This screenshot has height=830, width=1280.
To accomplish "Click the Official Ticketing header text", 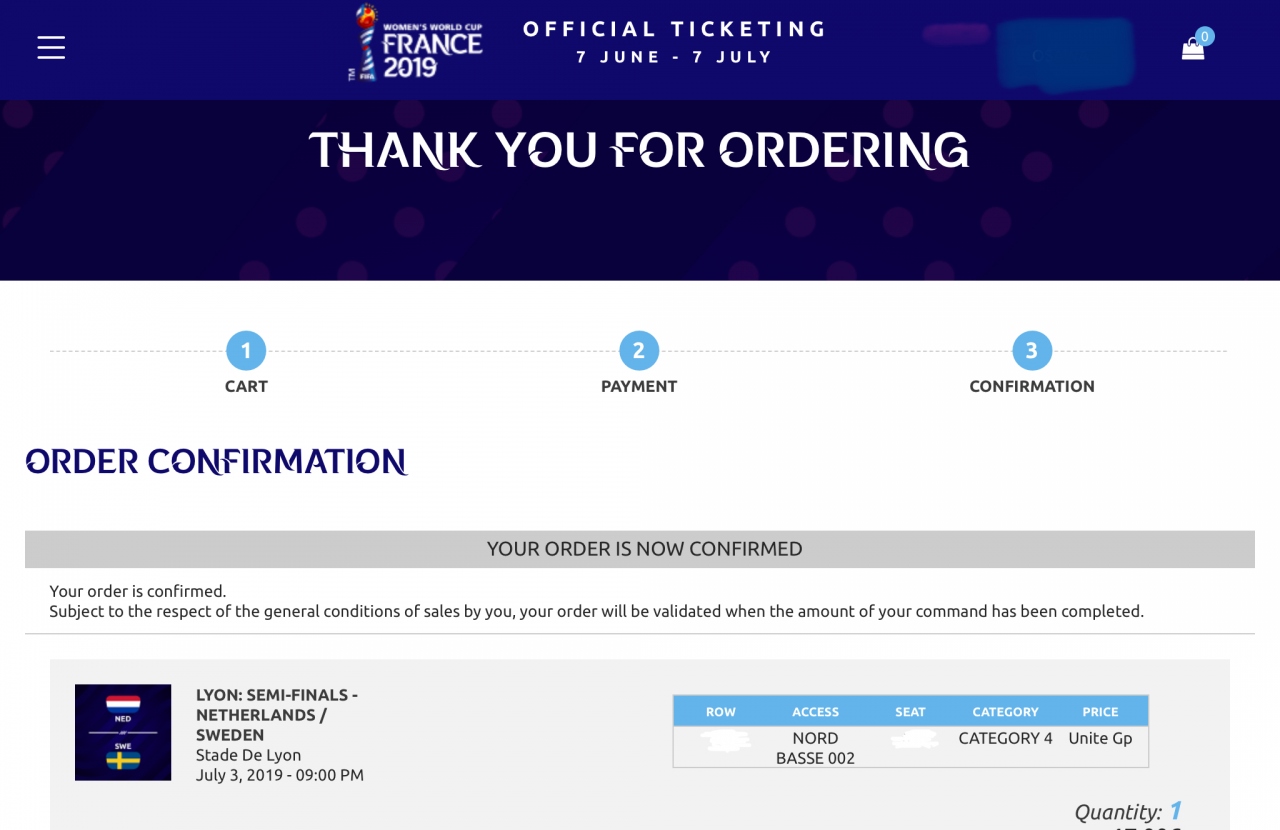I will (675, 41).
